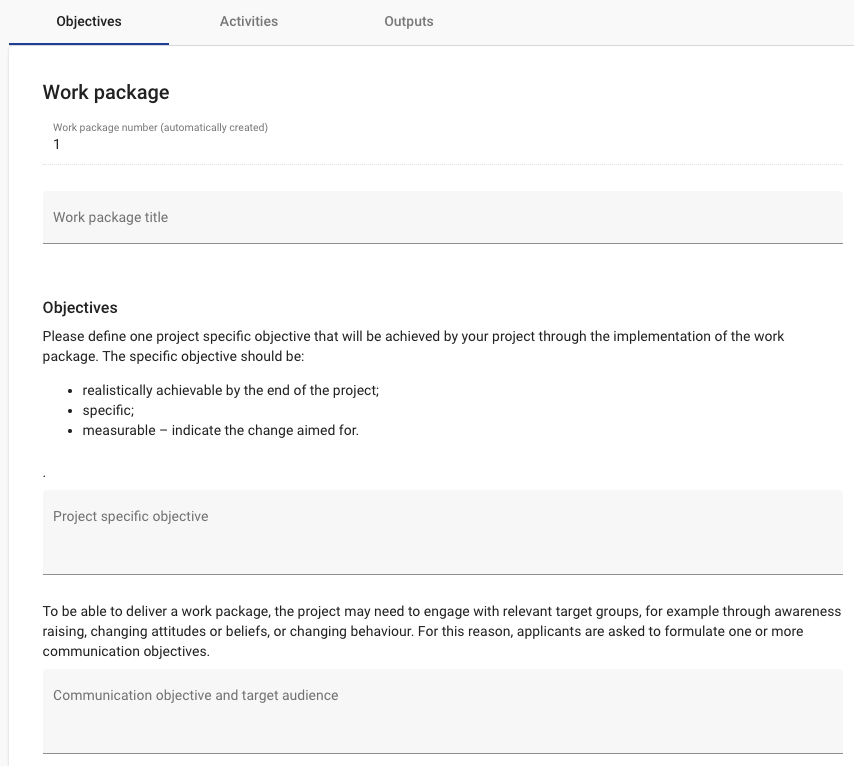Click the 'realistically achievable' bullet point

pos(230,391)
